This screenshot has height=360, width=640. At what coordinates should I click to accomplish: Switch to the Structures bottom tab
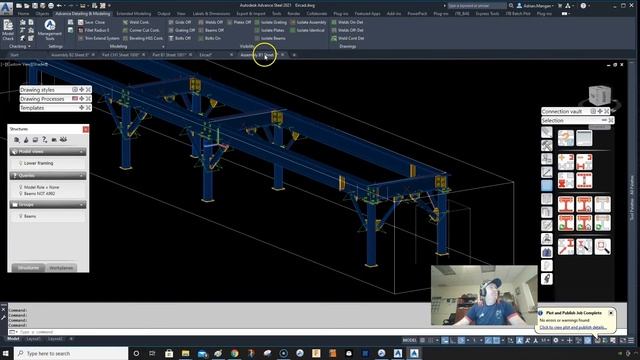[x=28, y=268]
